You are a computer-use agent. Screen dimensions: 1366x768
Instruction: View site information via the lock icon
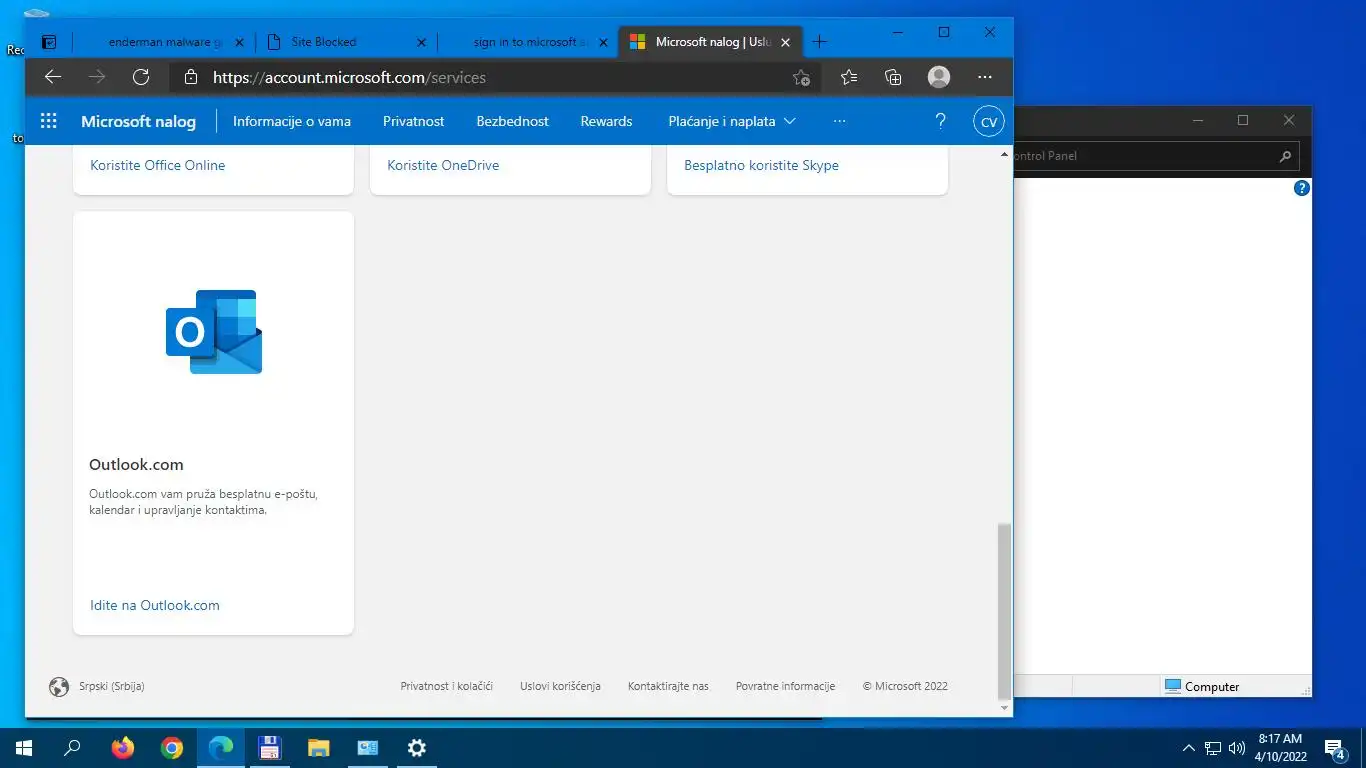[x=190, y=77]
